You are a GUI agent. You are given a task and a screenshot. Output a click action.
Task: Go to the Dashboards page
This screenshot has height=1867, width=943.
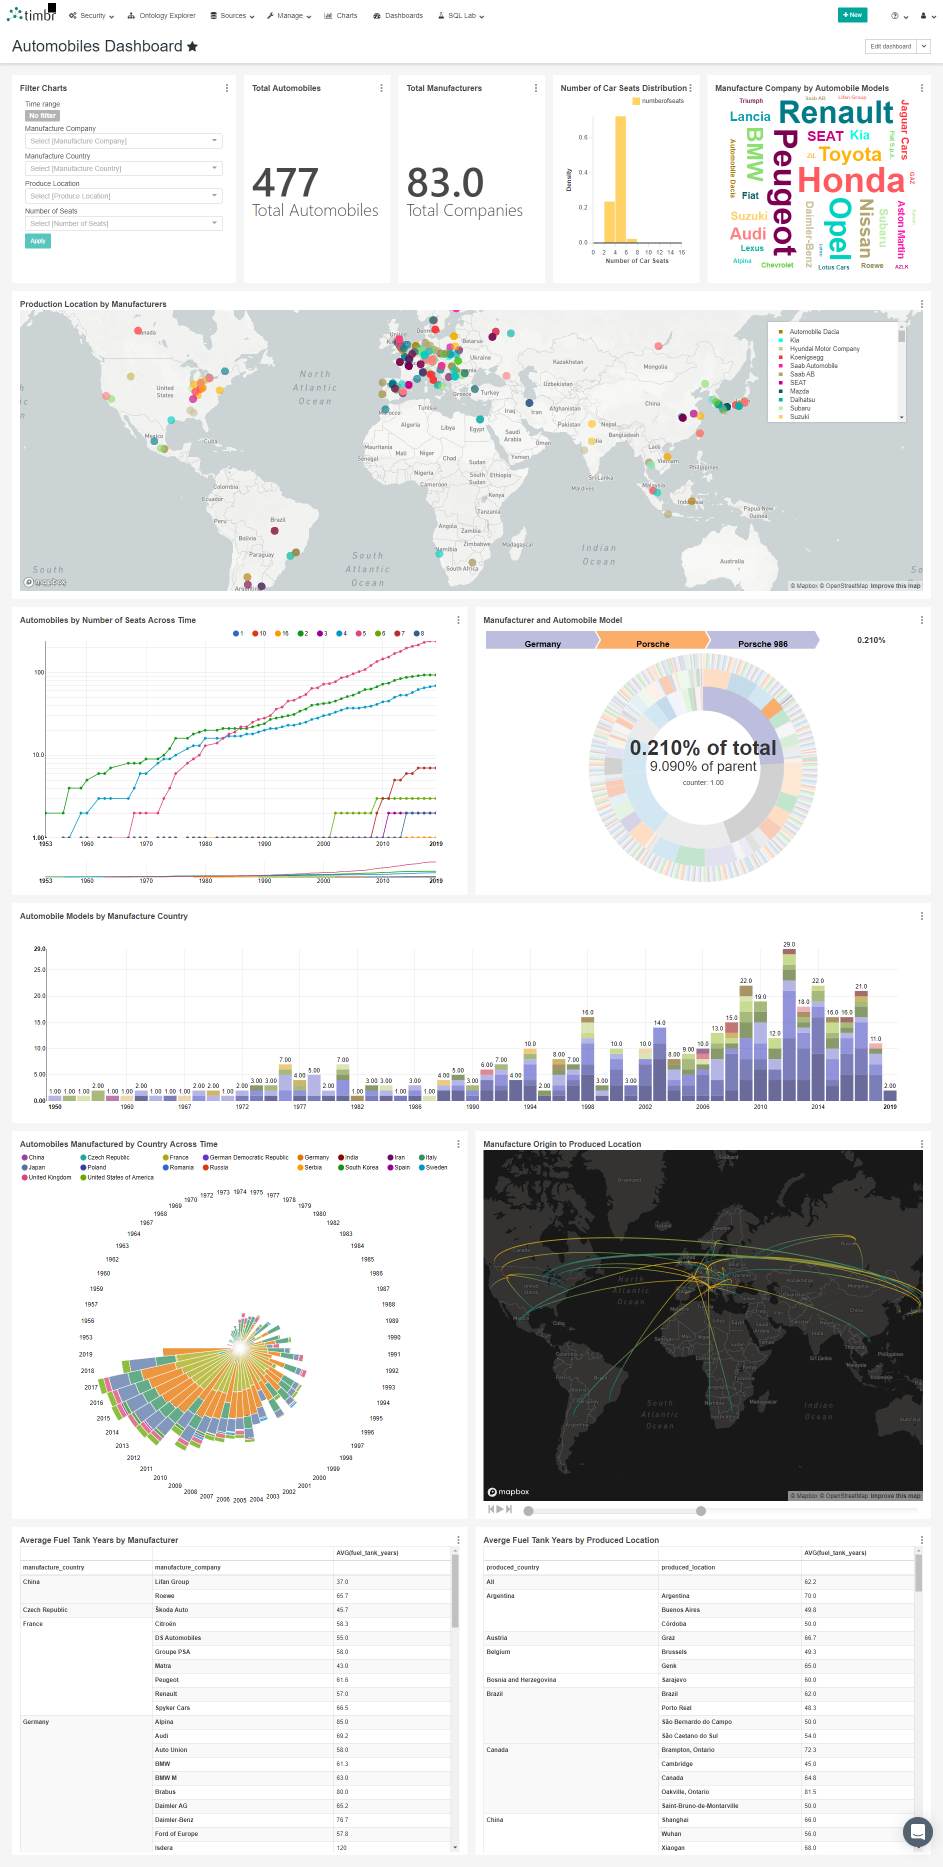[398, 16]
